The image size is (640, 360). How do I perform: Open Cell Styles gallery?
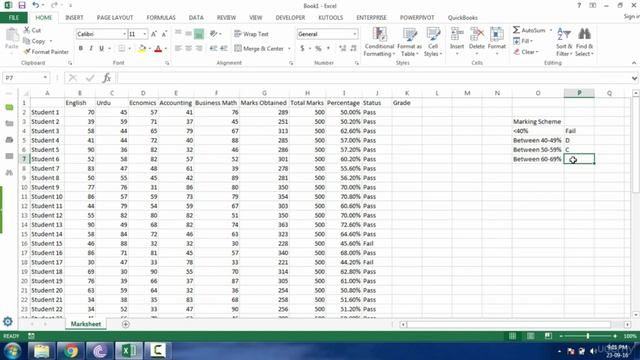(433, 42)
